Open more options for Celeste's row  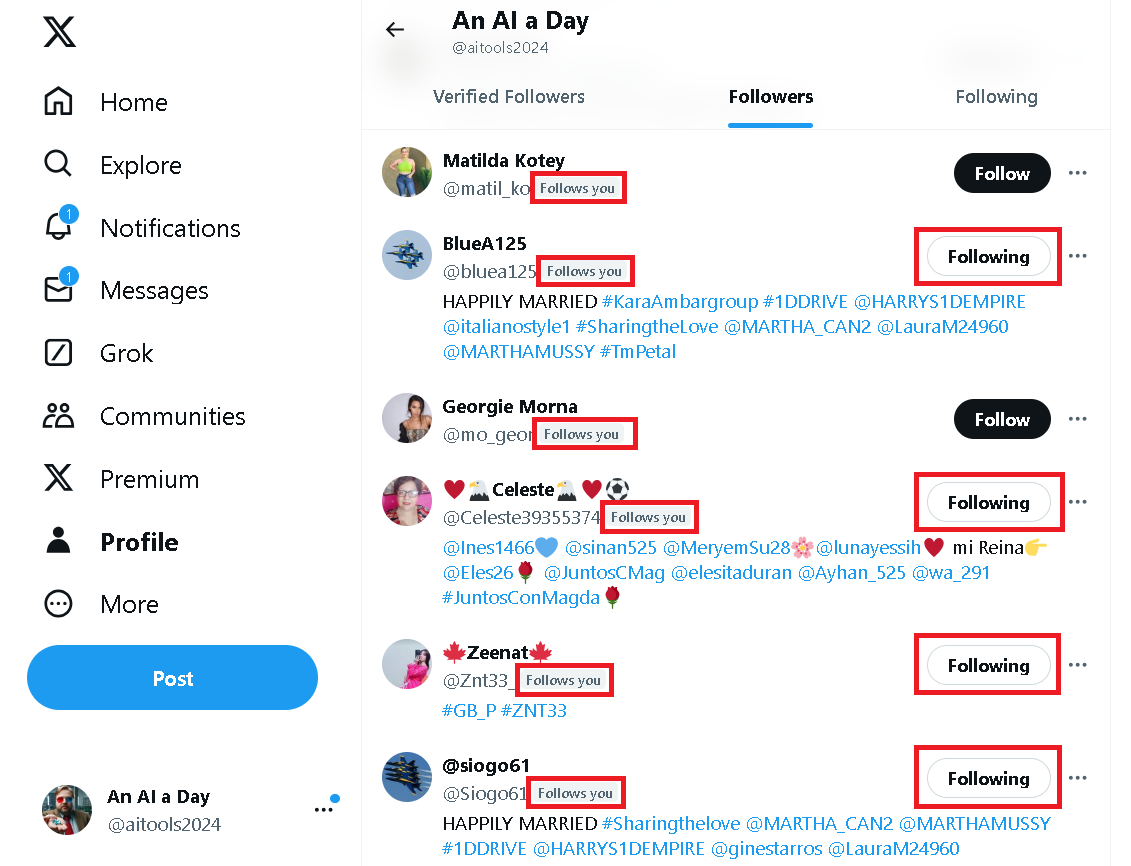pyautogui.click(x=1077, y=502)
